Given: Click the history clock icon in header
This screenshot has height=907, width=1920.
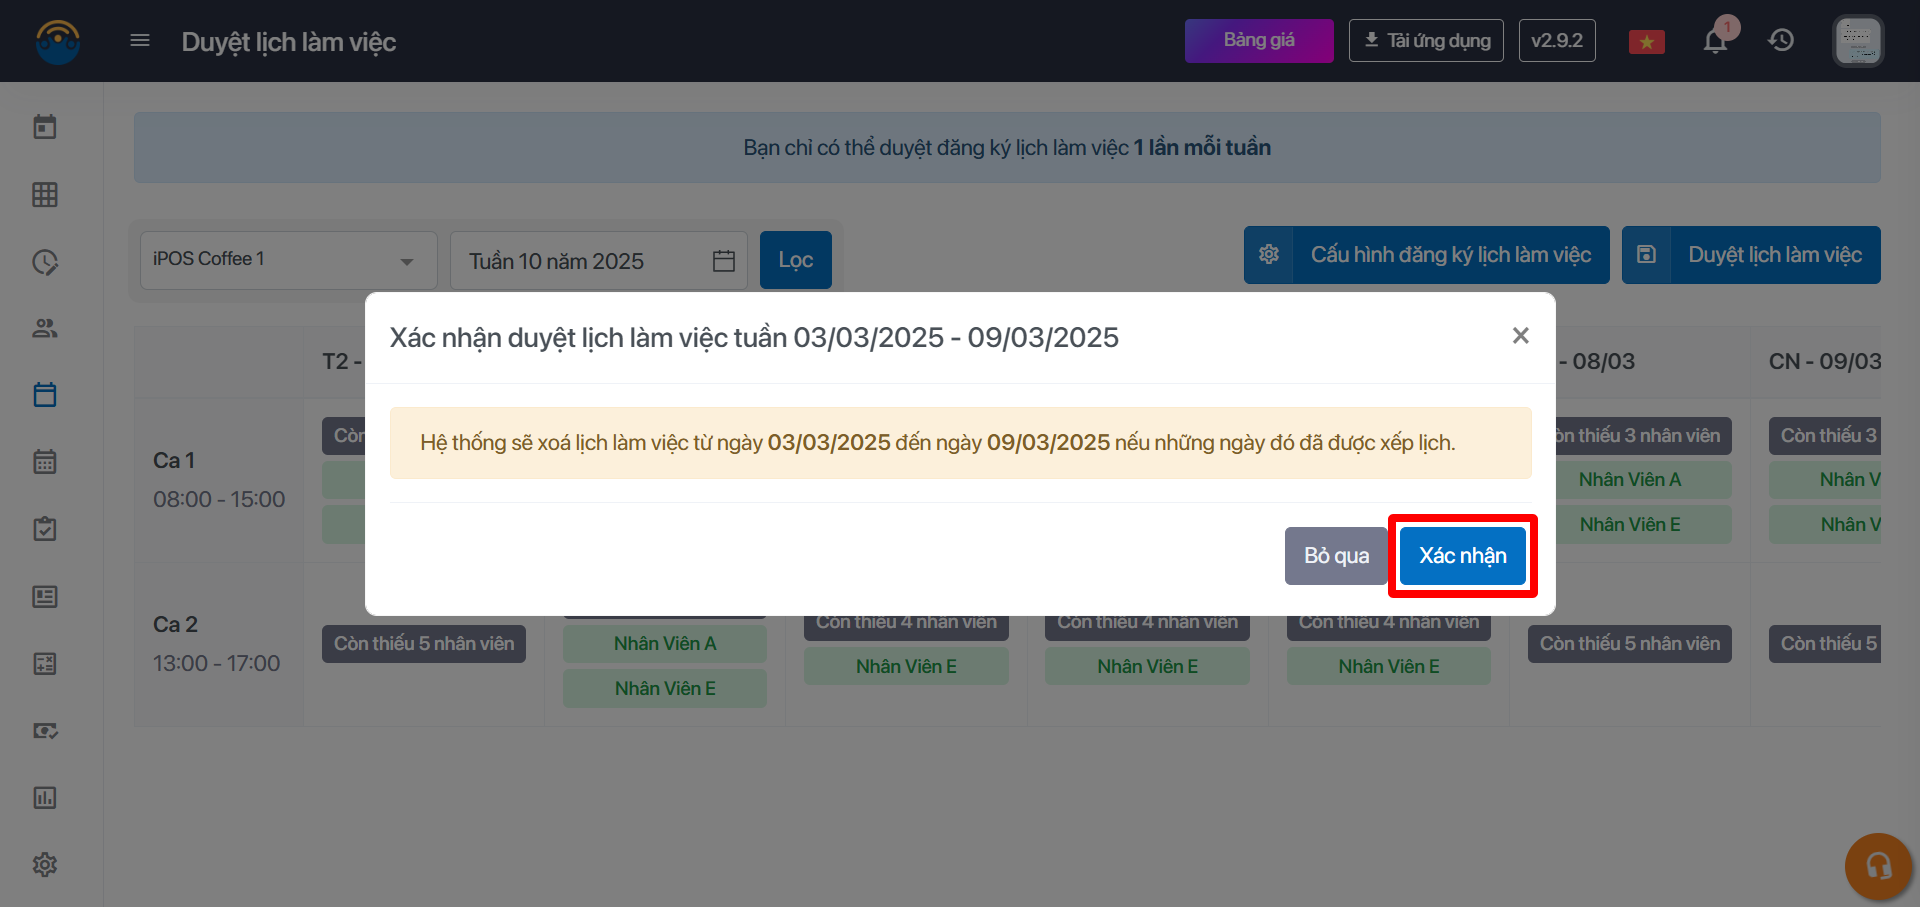Looking at the screenshot, I should 1781,41.
